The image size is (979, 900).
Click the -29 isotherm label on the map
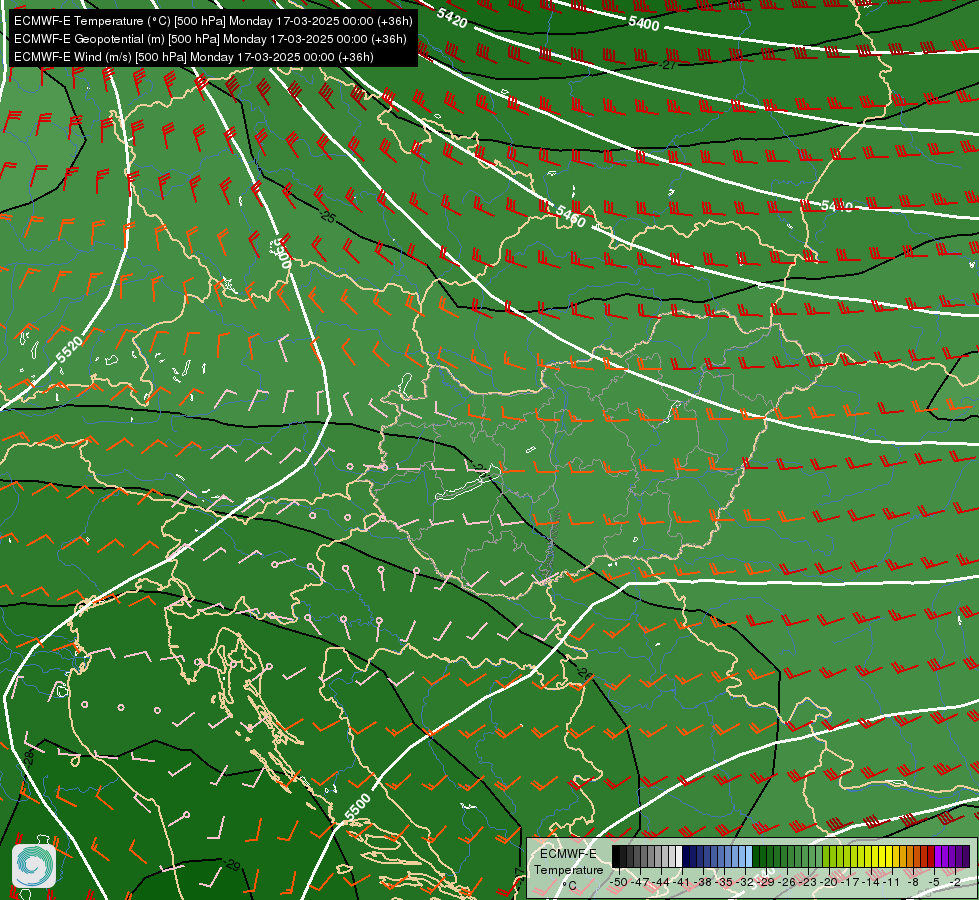[x=232, y=865]
